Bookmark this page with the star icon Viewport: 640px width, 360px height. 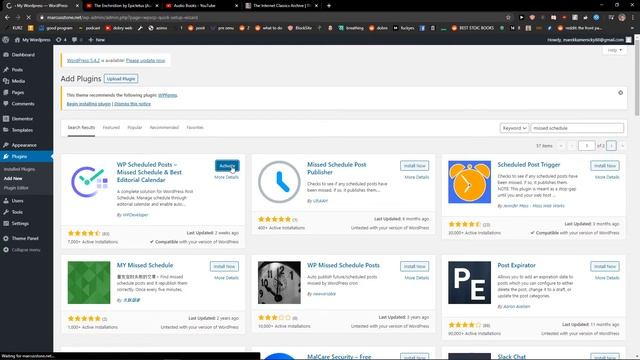click(508, 18)
